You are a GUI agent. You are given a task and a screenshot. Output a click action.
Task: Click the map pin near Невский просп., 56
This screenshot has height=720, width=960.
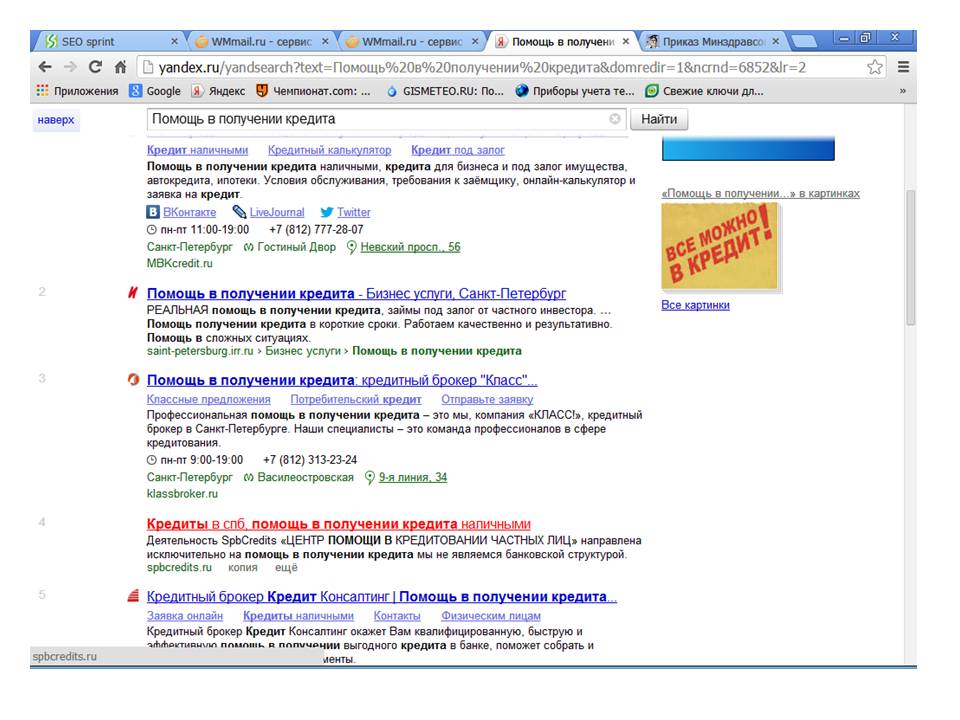351,247
